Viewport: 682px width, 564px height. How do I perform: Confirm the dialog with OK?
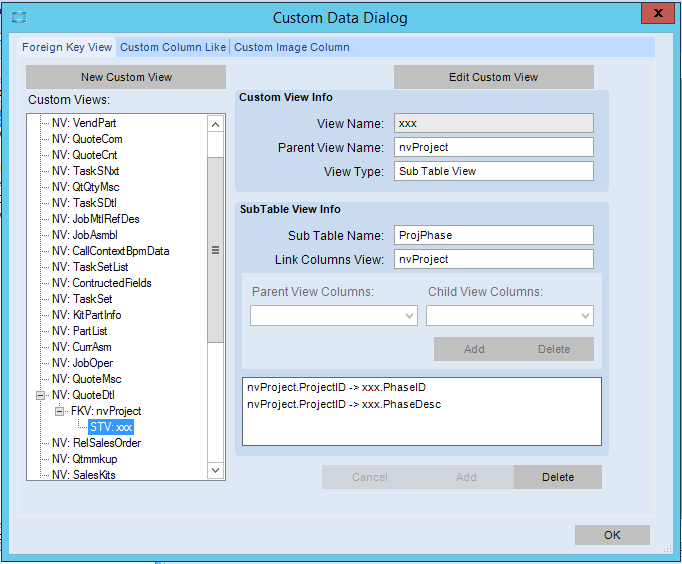(612, 535)
